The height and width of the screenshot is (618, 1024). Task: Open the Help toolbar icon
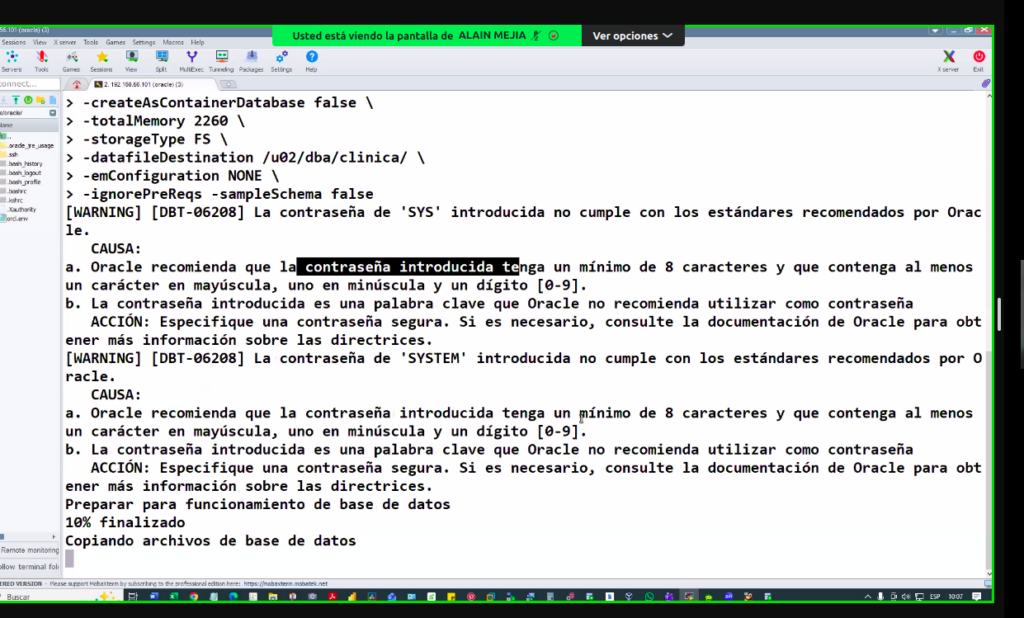click(x=312, y=60)
